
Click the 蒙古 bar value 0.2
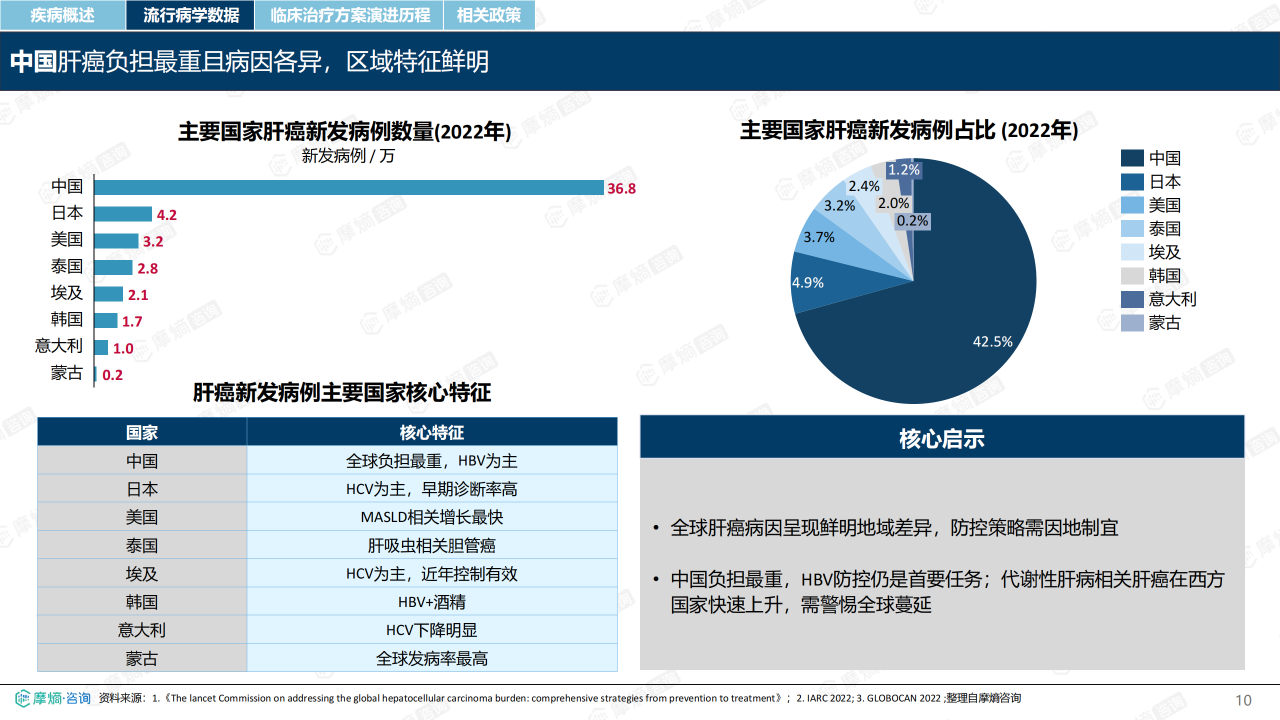coord(113,376)
